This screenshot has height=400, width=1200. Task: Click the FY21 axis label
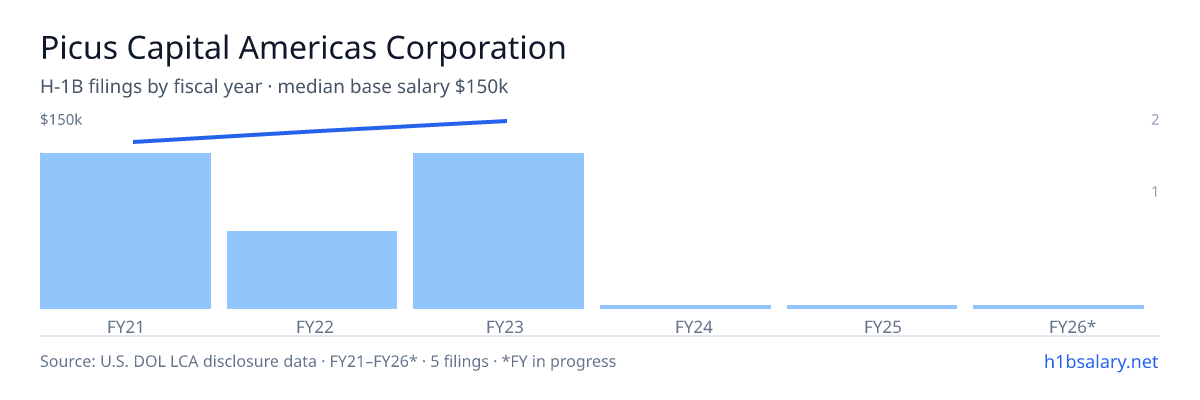point(125,326)
